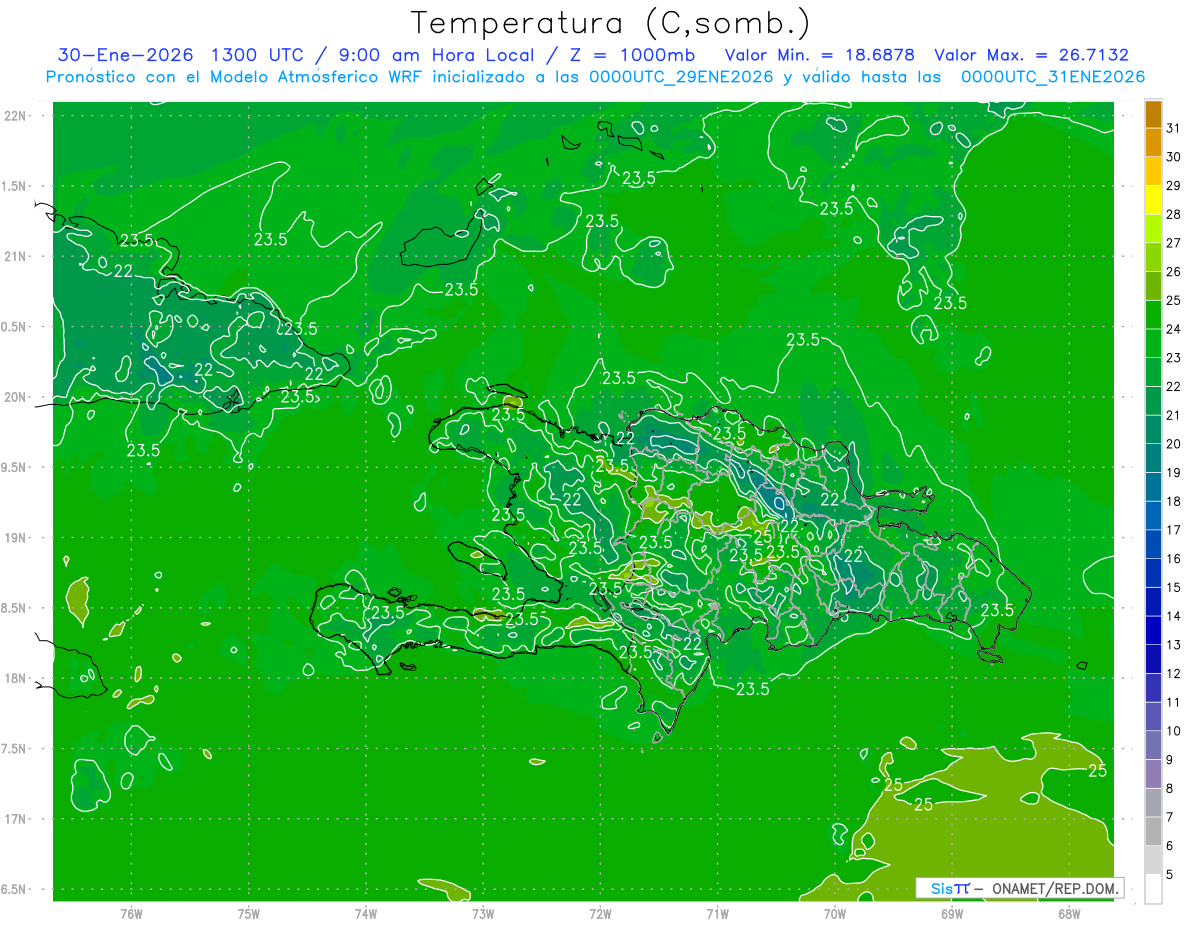Screen dimensions: 1200x927
Task: Click the legend value '11'
Action: [1173, 703]
